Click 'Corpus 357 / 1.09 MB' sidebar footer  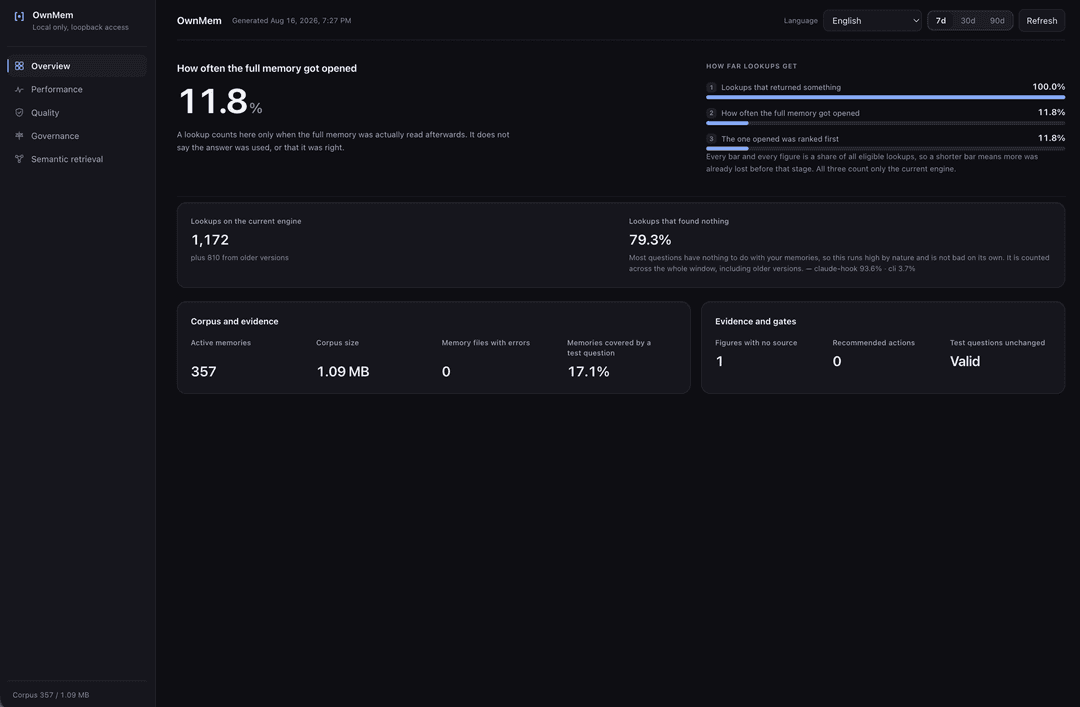[x=51, y=695]
